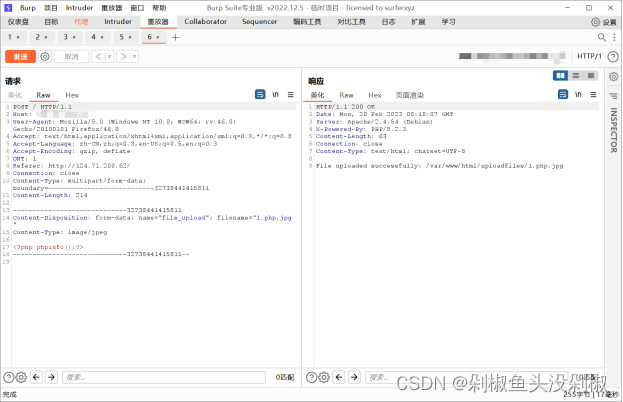Open Repeater tab search magnifier icon
The height and width of the screenshot is (402, 623).
point(602,37)
